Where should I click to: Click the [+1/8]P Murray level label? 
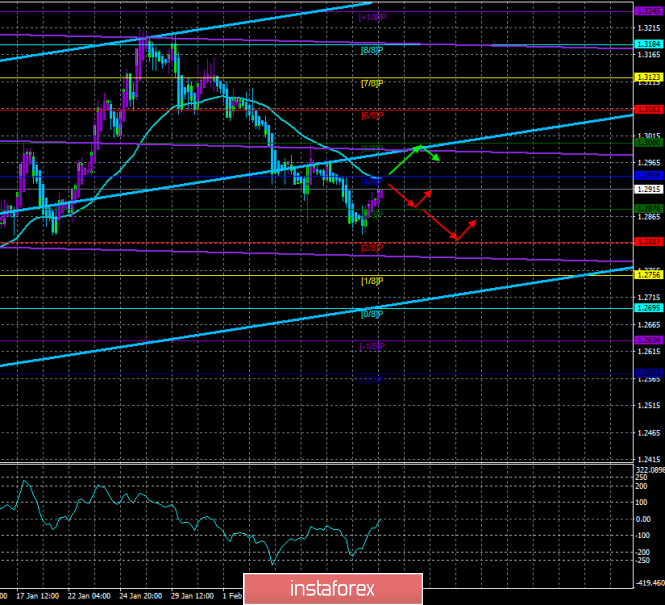[372, 17]
